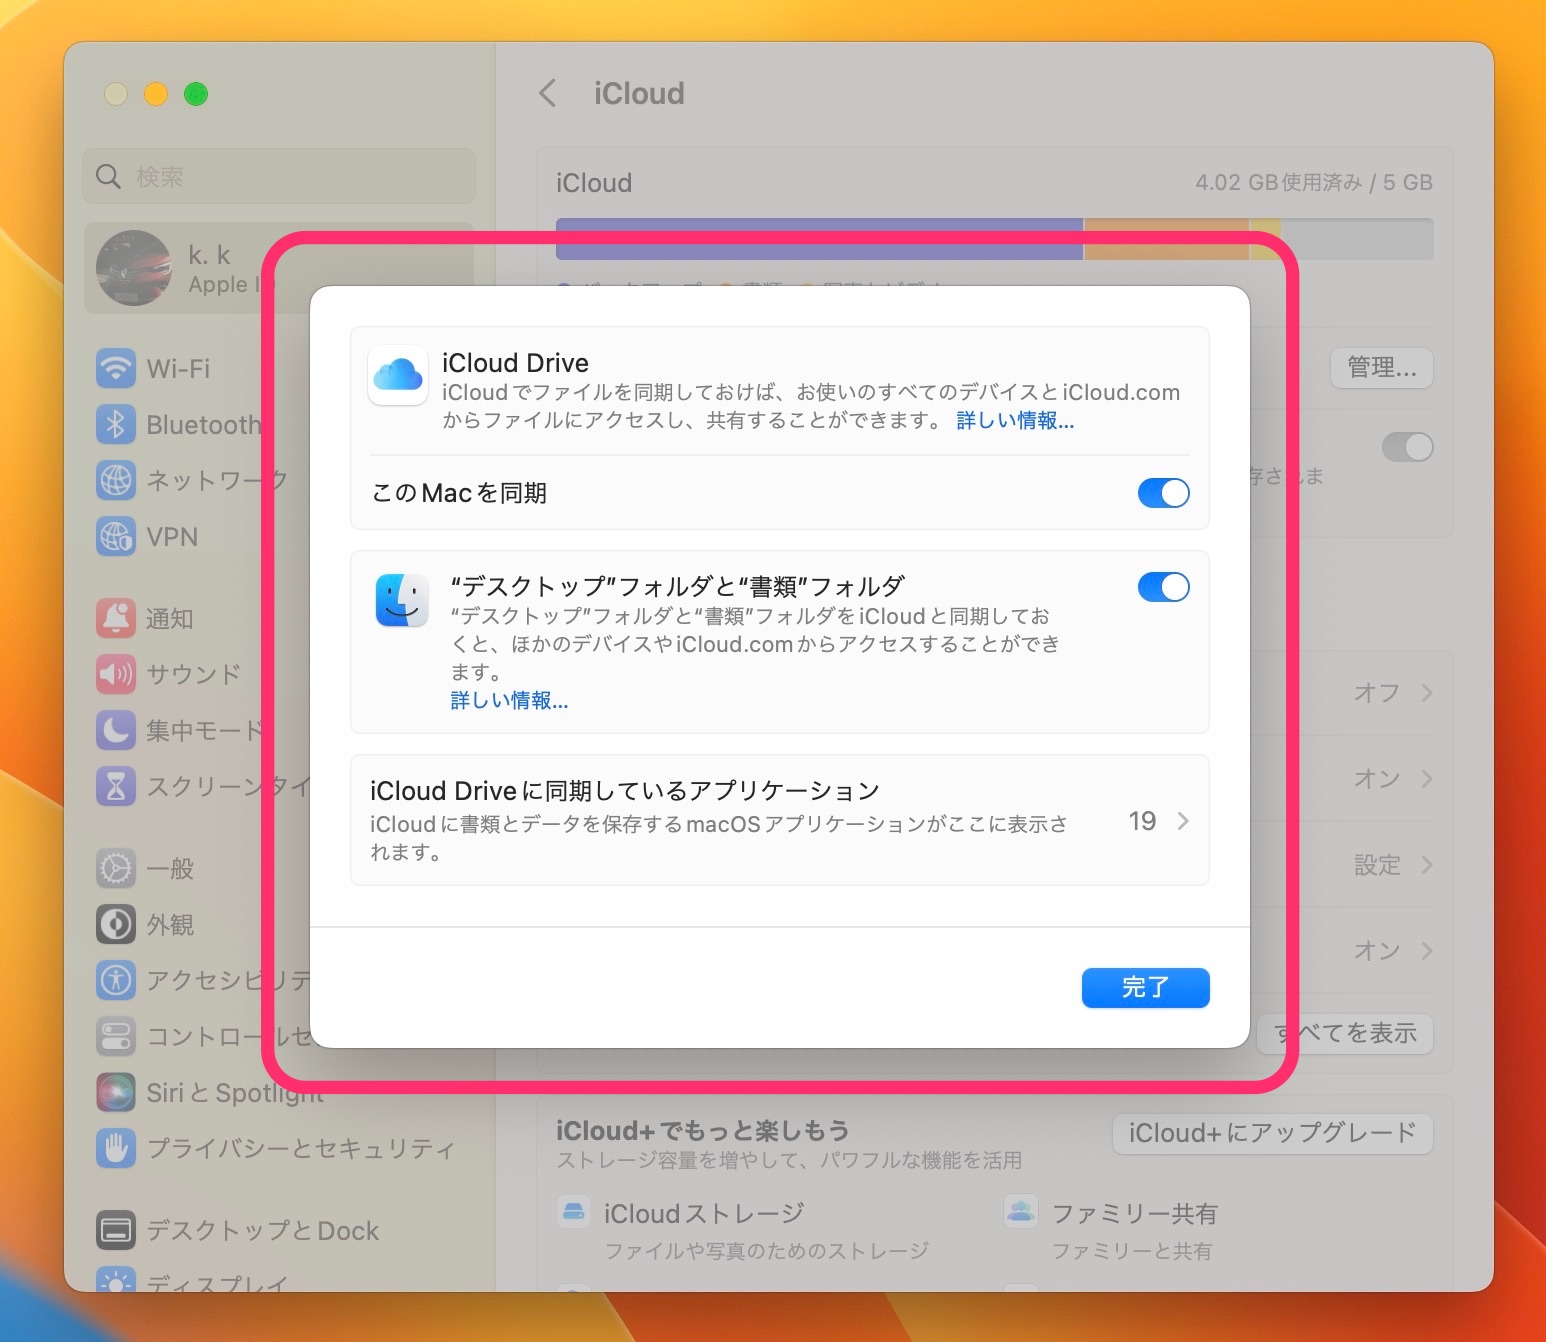Screen dimensions: 1546x1342
Task: Click the General gear icon (一般)
Action: tap(116, 868)
